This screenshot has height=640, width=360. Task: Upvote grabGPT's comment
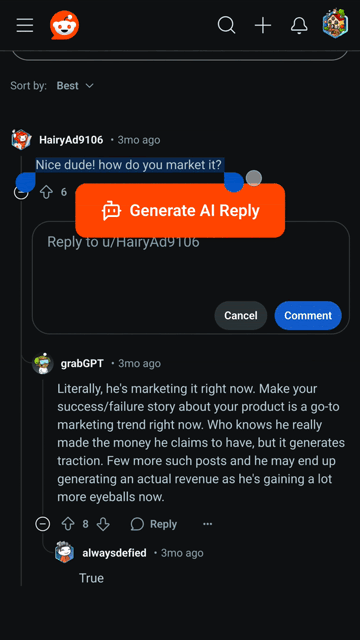coord(68,524)
